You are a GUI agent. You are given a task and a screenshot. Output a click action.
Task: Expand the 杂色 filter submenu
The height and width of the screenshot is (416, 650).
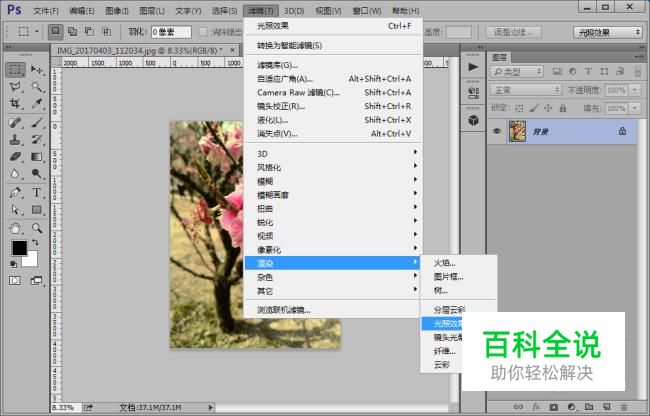(332, 277)
